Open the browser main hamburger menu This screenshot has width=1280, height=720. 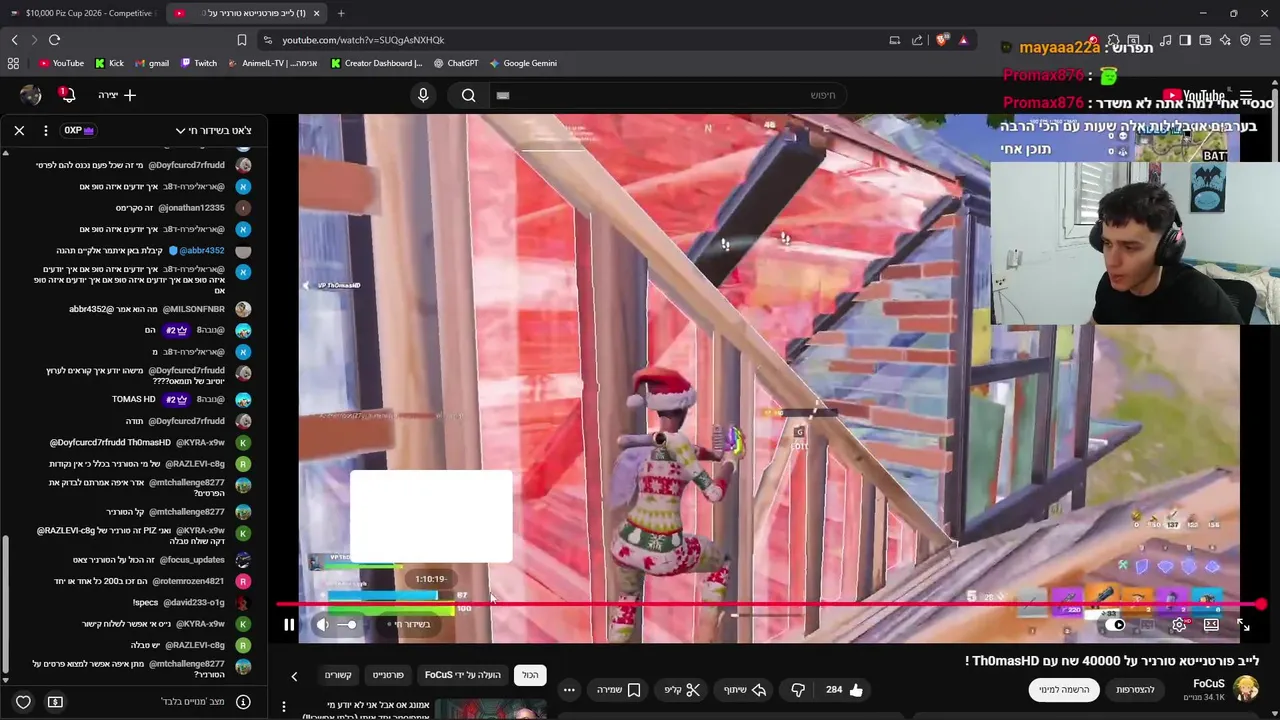(1266, 40)
